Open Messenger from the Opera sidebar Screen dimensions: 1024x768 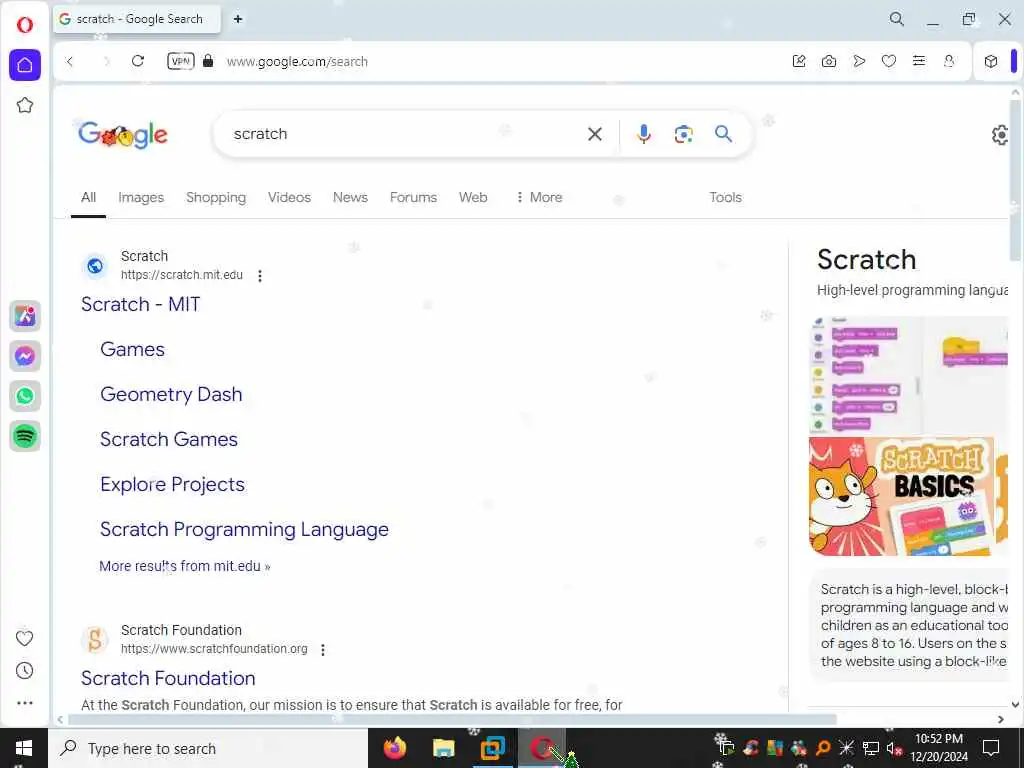25,356
